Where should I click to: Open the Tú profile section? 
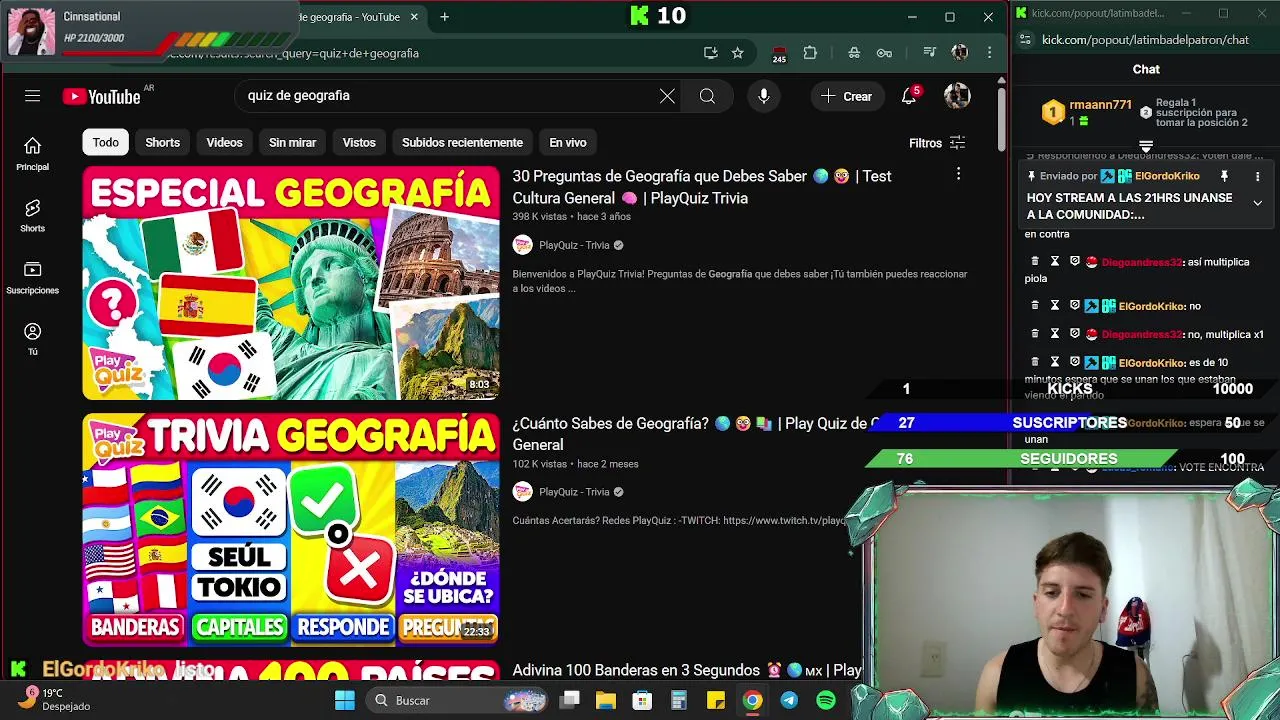click(32, 339)
